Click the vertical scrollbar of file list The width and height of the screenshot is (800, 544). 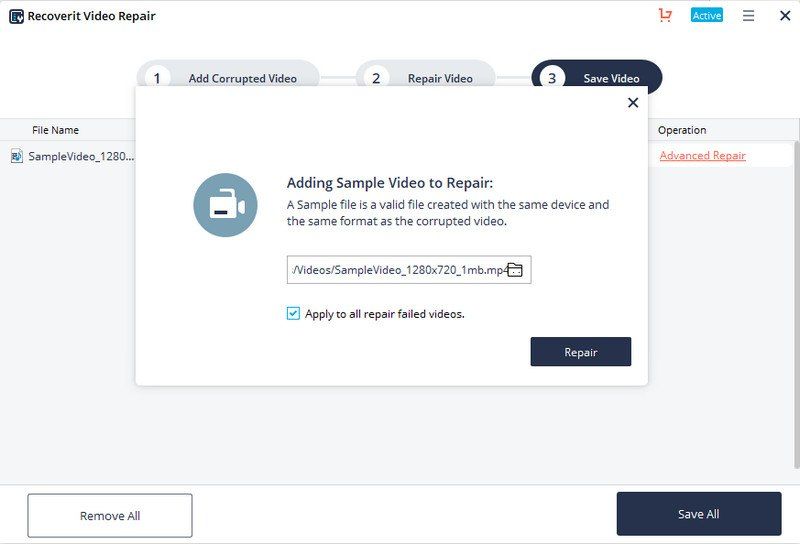796,304
